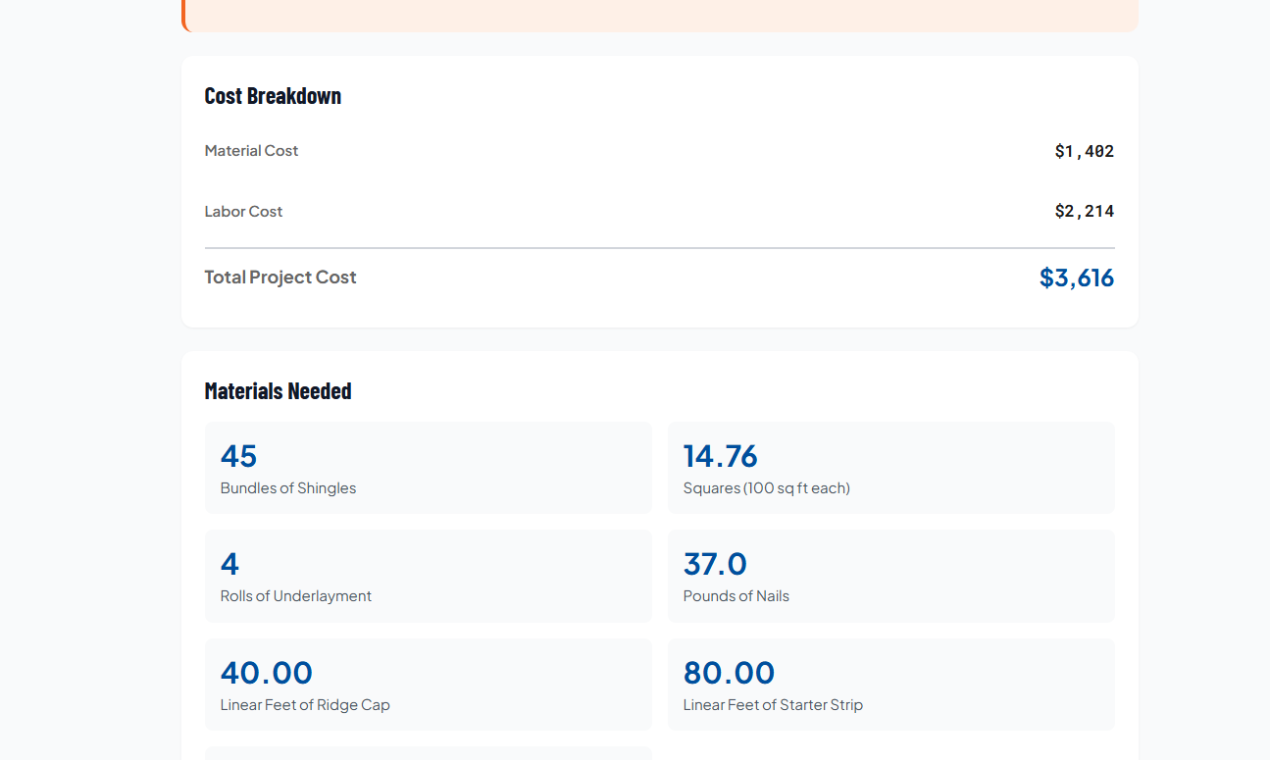Click the 40.00 ridge cap value
Viewport: 1270px width, 760px height.
tap(266, 673)
